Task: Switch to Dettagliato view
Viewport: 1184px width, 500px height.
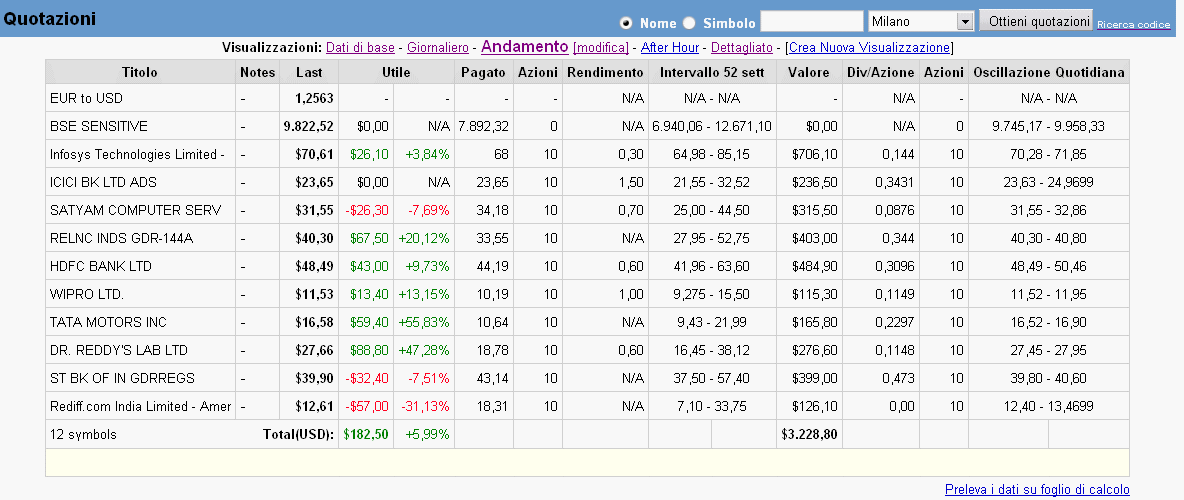Action: [x=742, y=48]
